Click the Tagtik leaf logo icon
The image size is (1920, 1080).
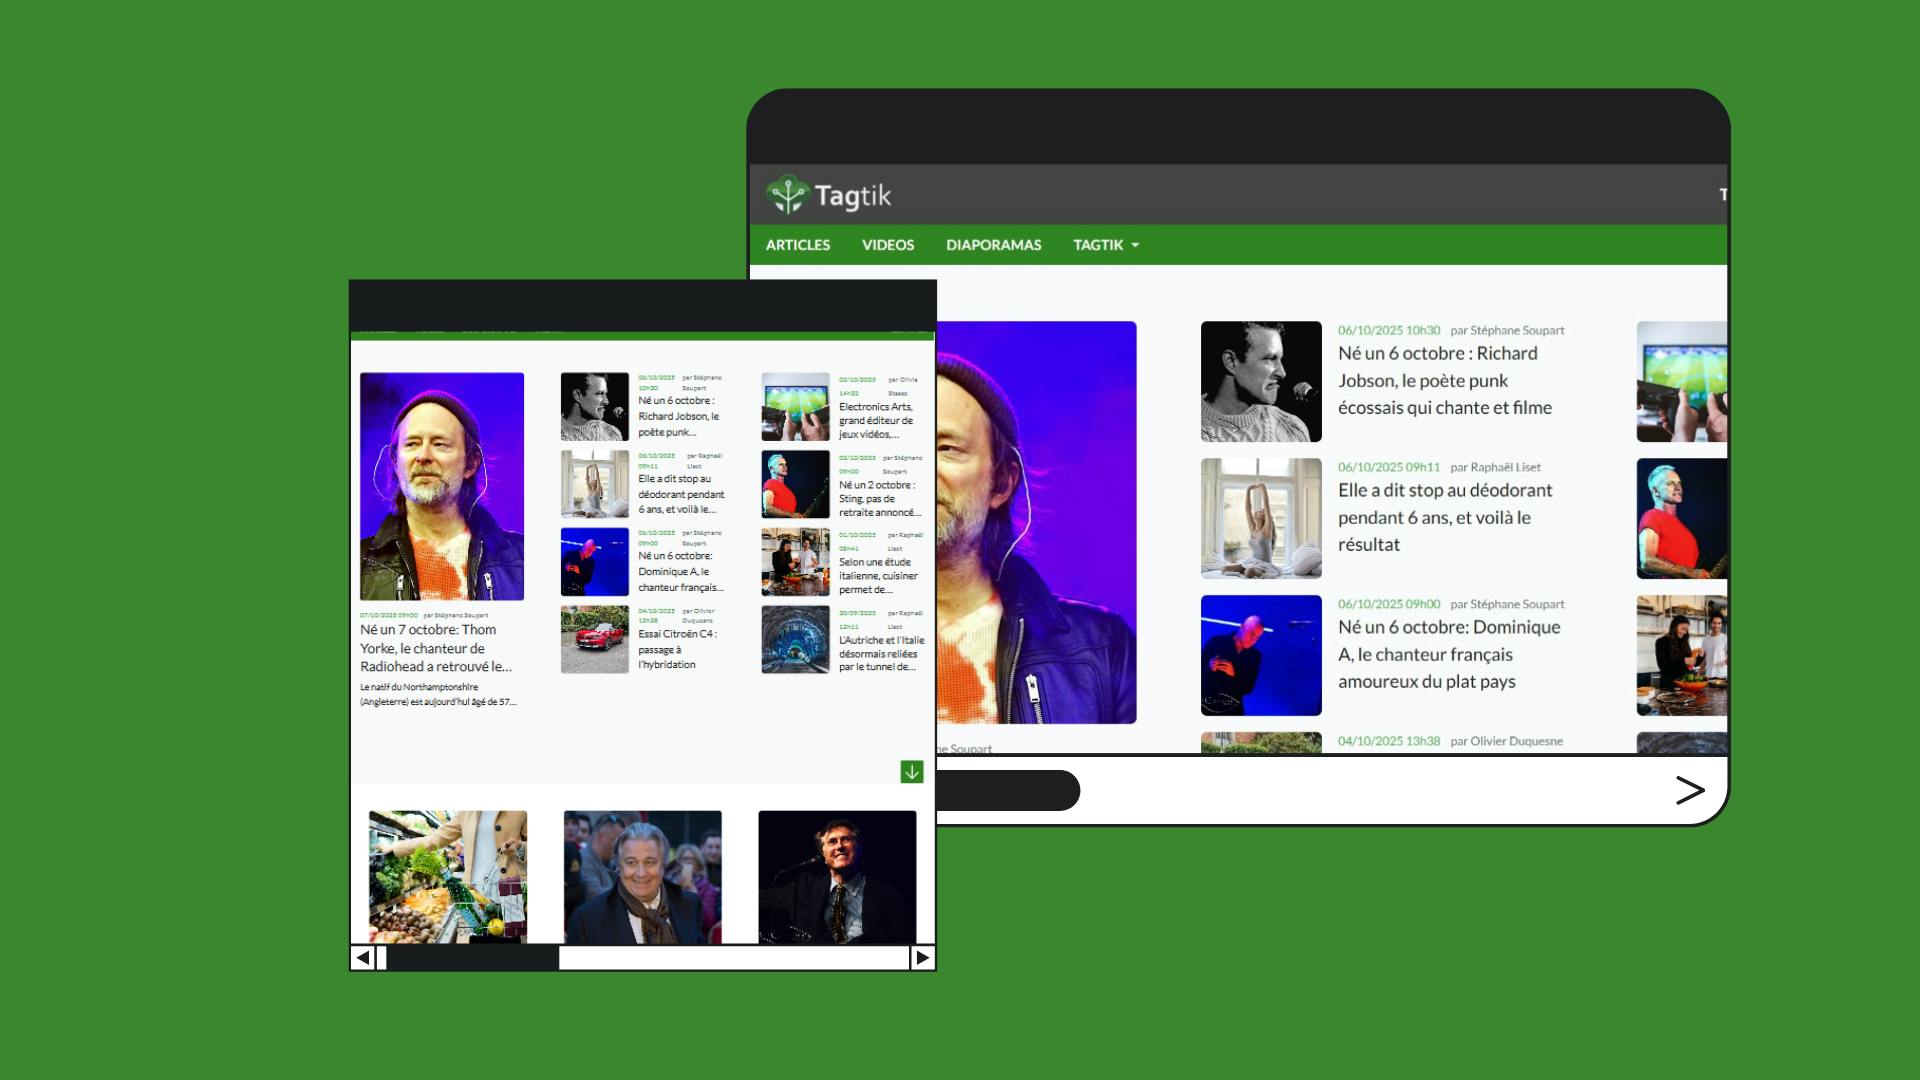coord(787,195)
